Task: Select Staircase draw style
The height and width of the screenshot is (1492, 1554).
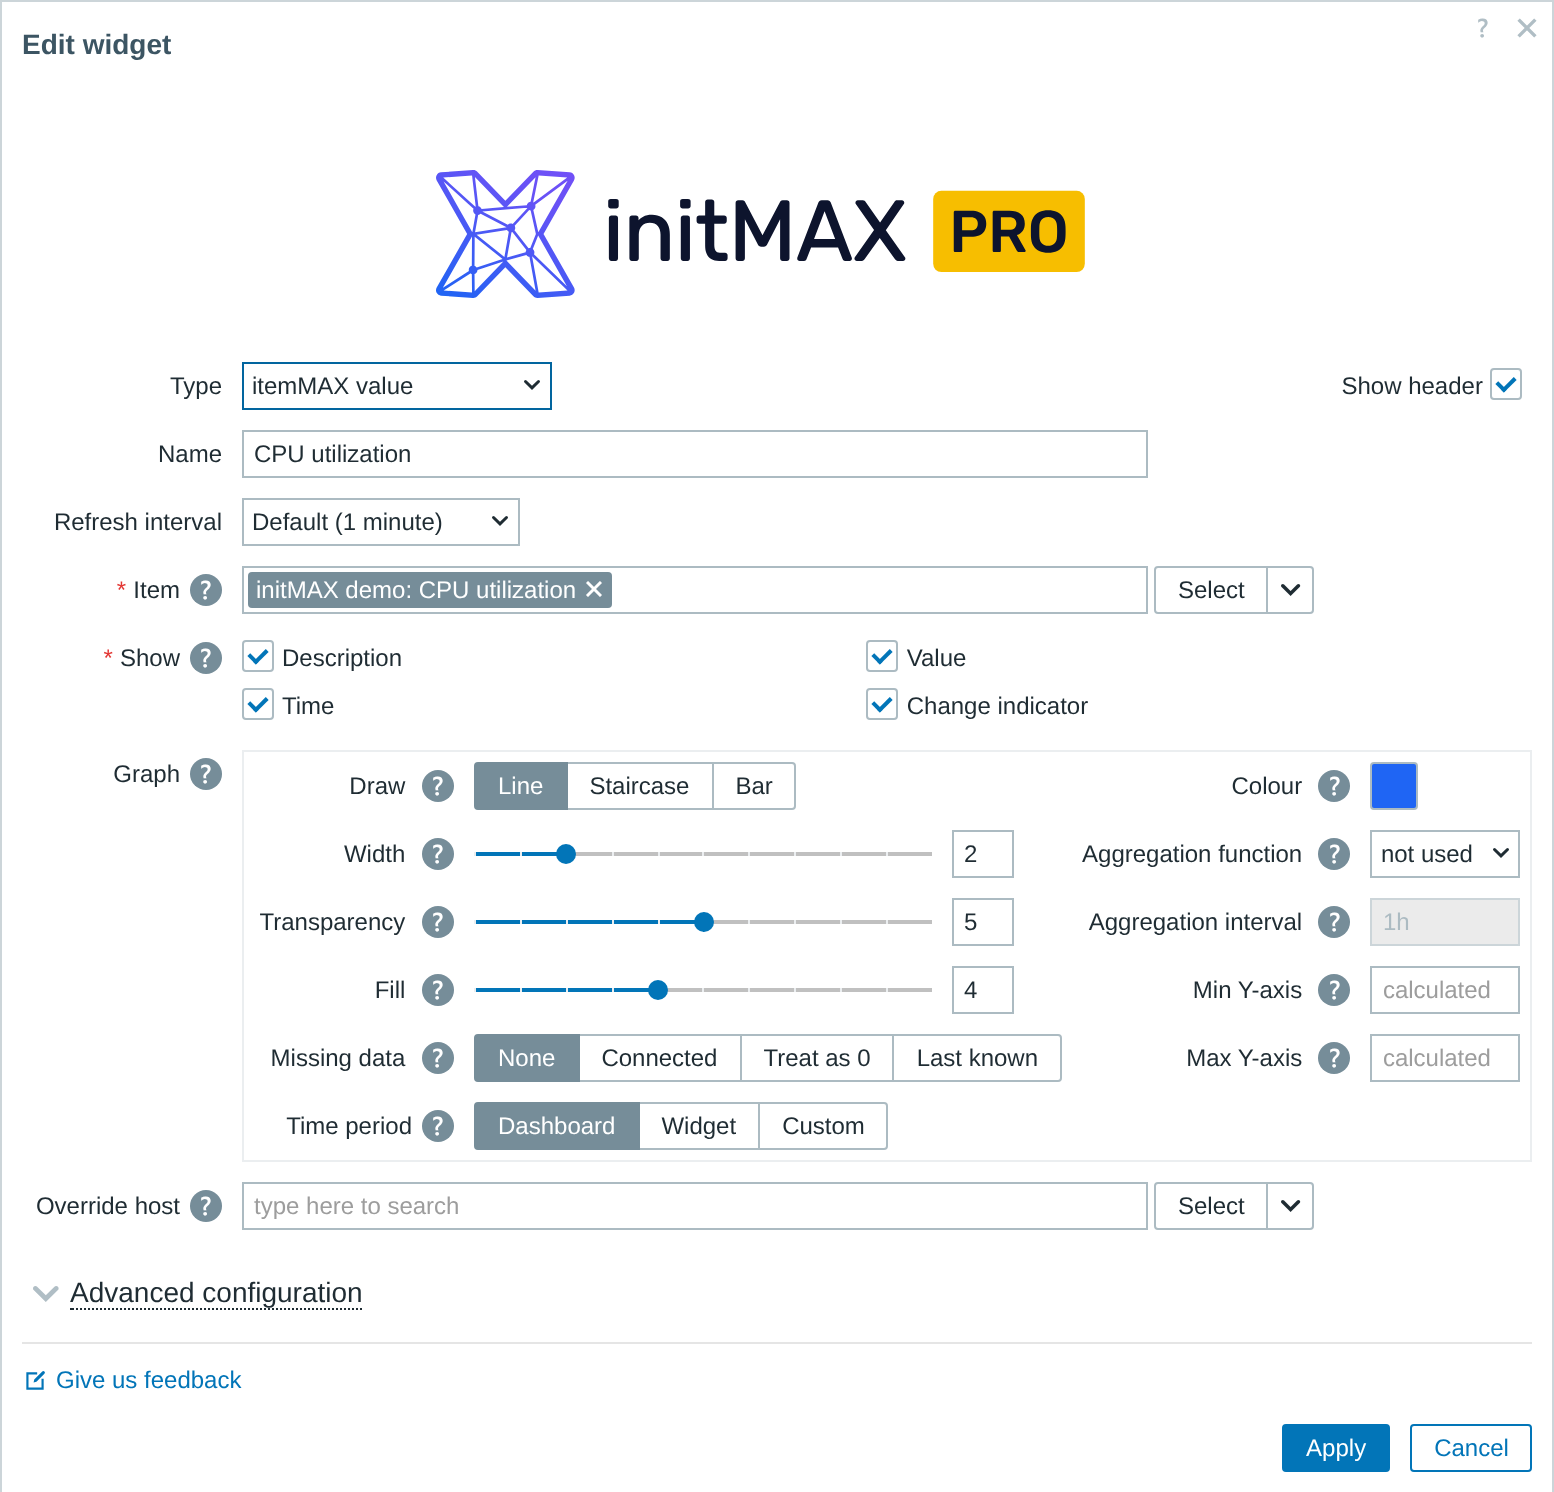Action: pyautogui.click(x=640, y=786)
